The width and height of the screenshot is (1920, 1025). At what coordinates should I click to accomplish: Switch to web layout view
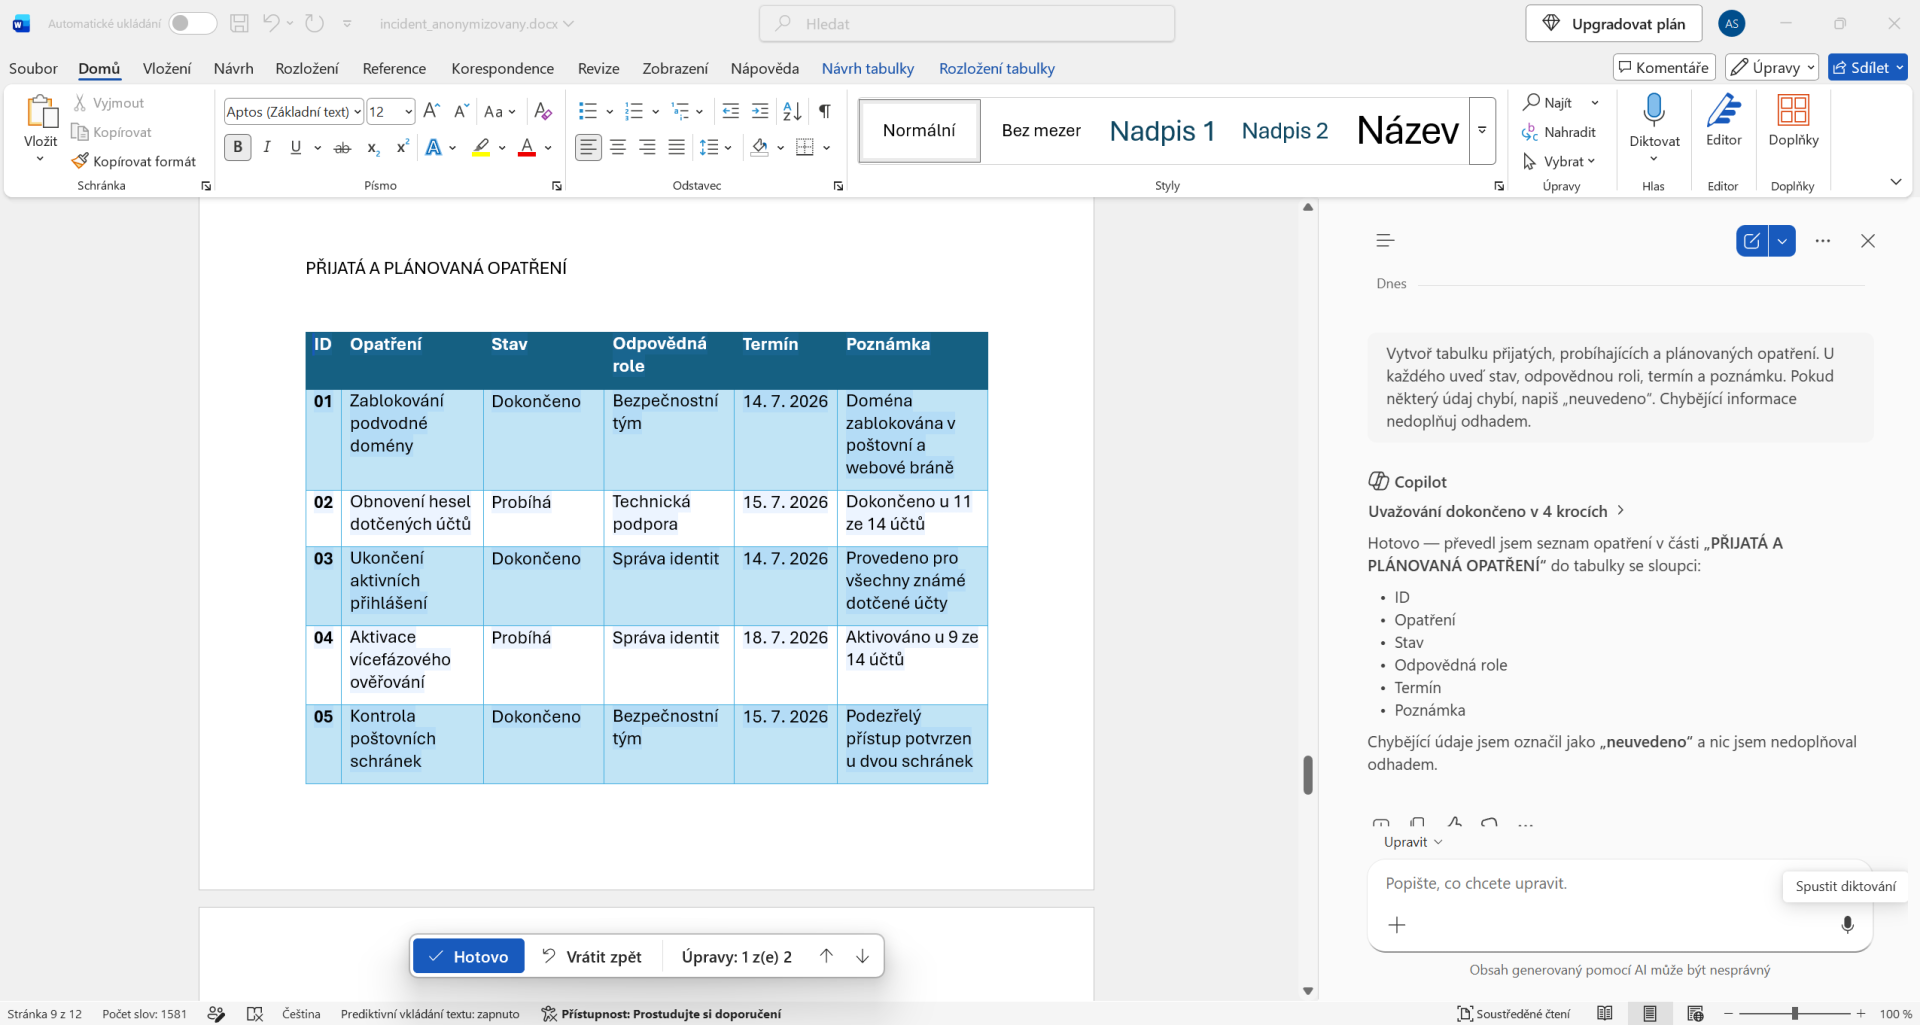[x=1695, y=1014]
